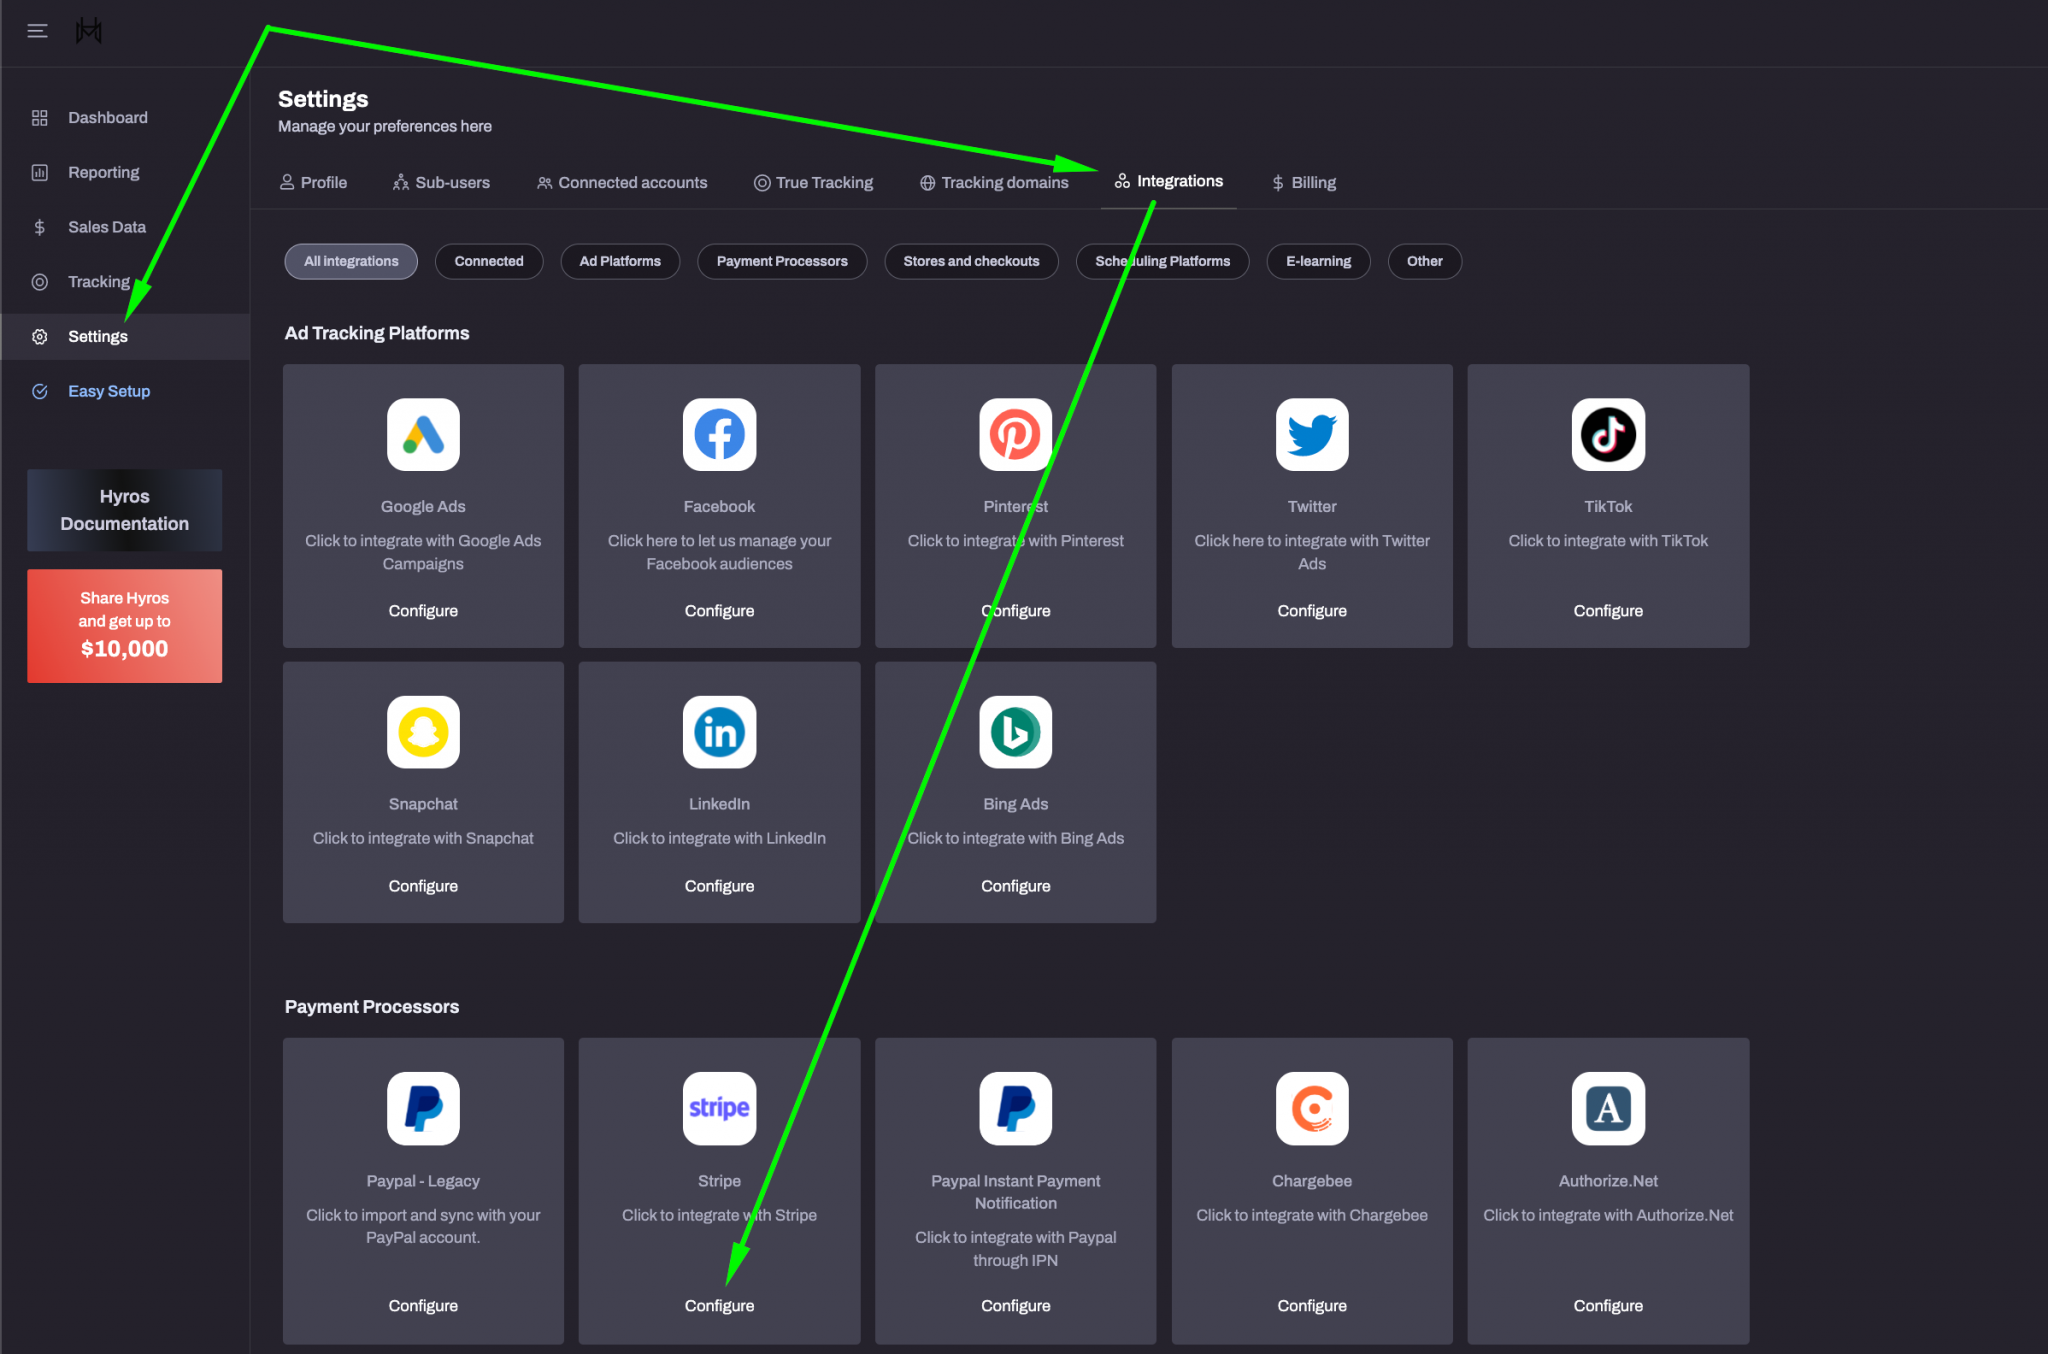Click the hamburger menu in the top left

click(37, 31)
